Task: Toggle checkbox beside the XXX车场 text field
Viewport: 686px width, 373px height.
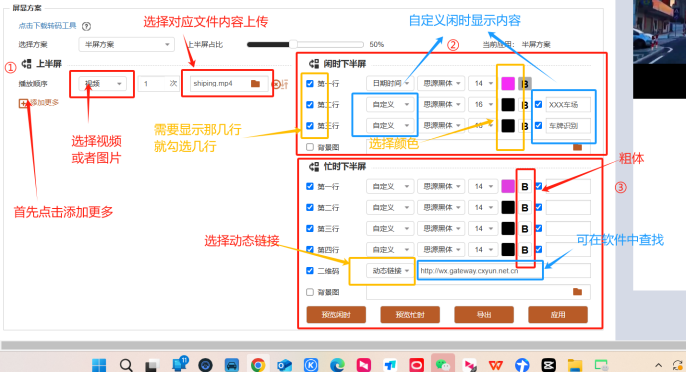Action: click(x=539, y=104)
